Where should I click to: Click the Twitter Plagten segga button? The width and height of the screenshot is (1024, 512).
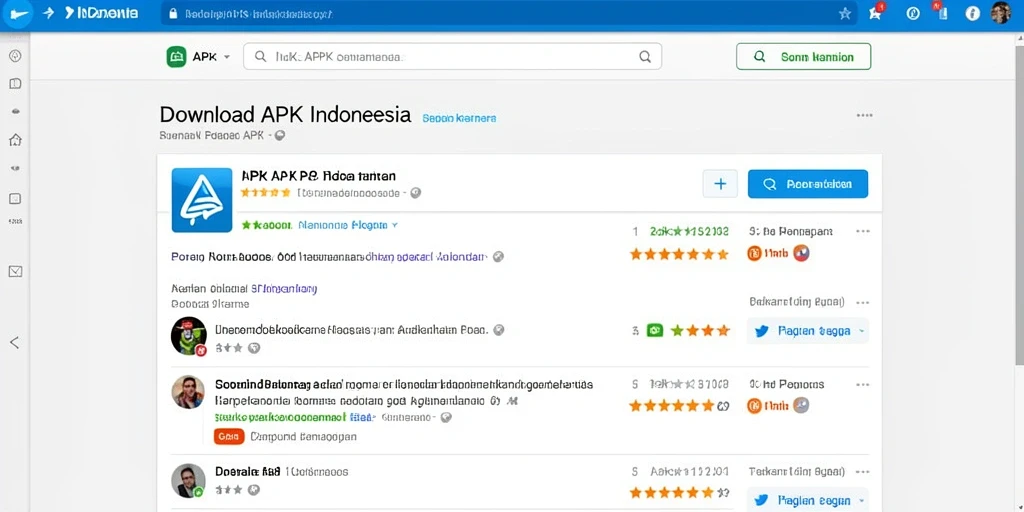[x=808, y=331]
